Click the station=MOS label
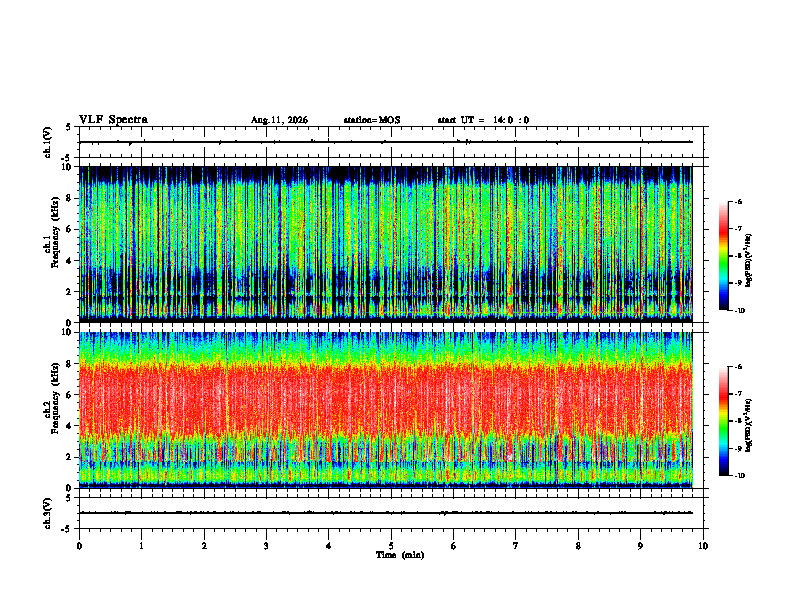Screen dimensions: 792x612 coord(372,120)
